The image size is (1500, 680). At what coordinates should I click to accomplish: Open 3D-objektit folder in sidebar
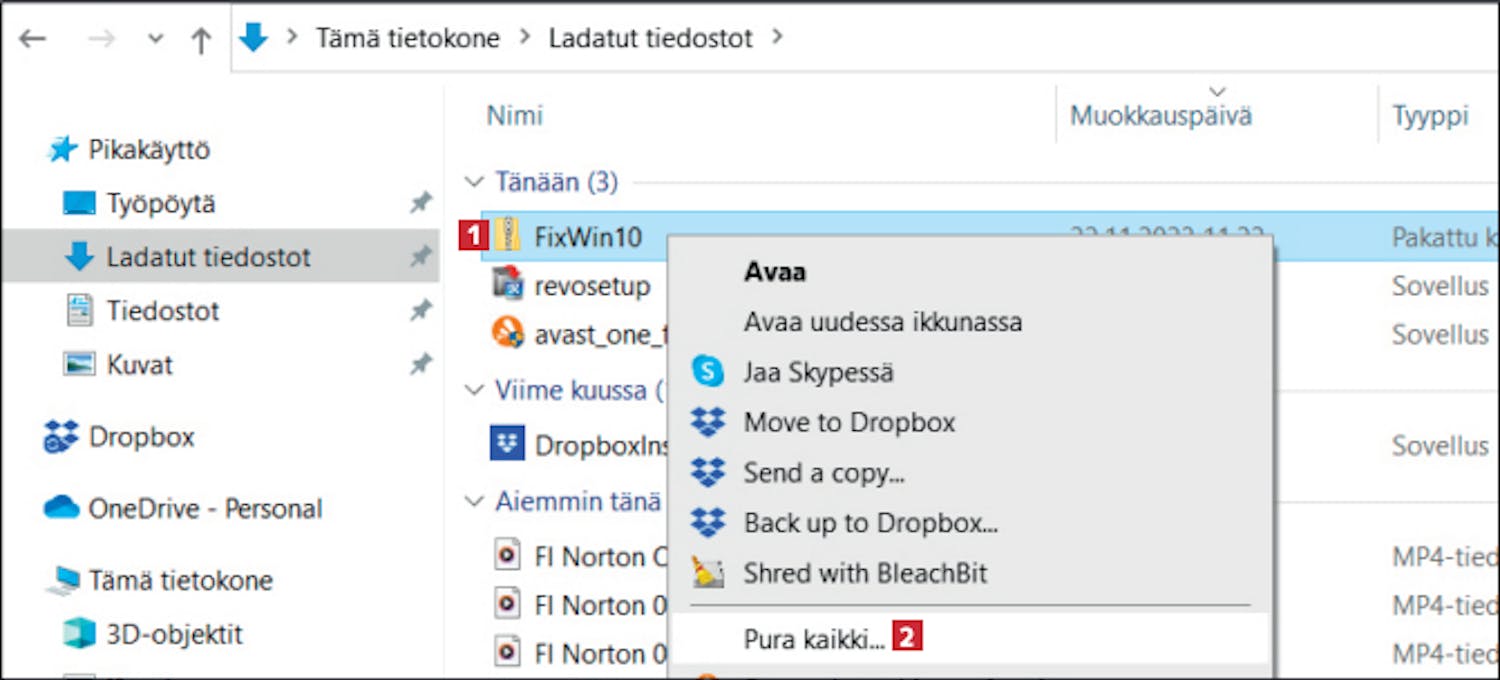[174, 634]
